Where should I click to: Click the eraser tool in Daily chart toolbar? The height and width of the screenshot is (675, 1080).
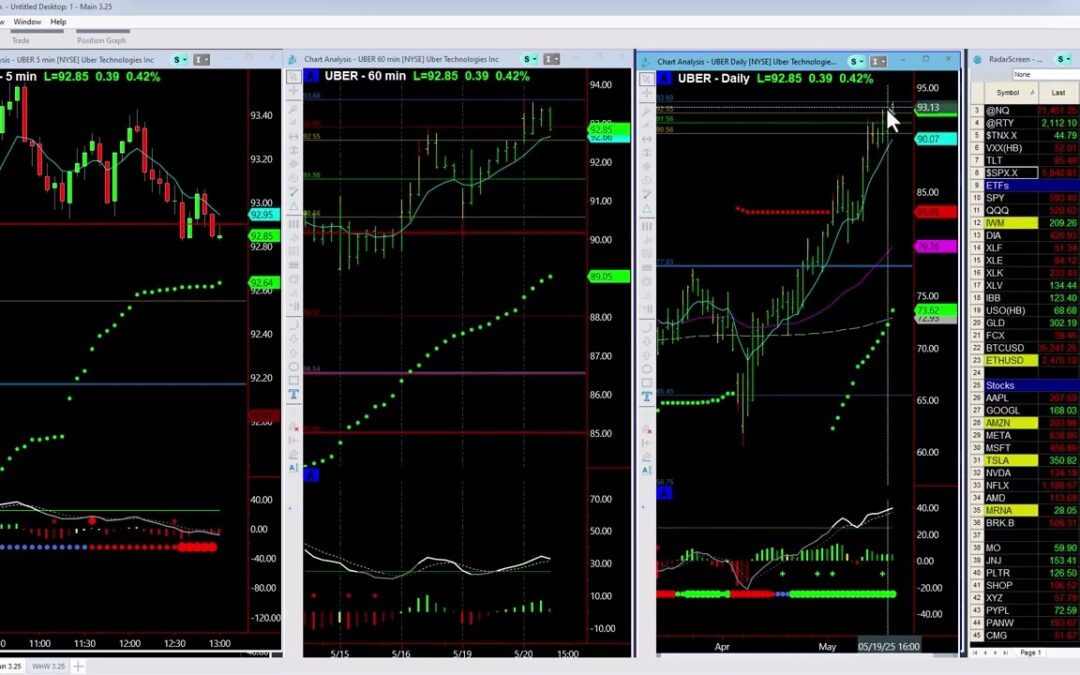tap(647, 458)
